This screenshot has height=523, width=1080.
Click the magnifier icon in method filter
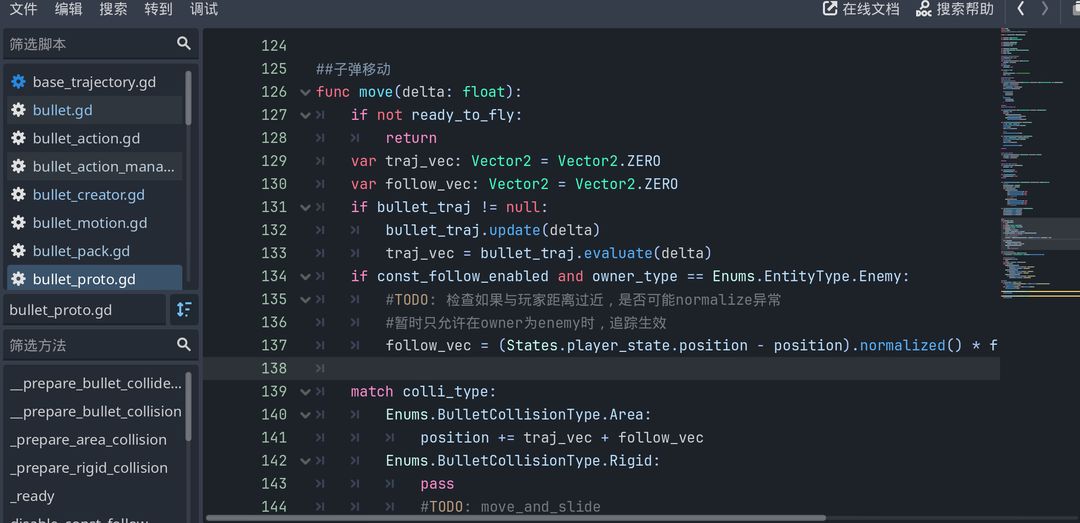click(184, 344)
